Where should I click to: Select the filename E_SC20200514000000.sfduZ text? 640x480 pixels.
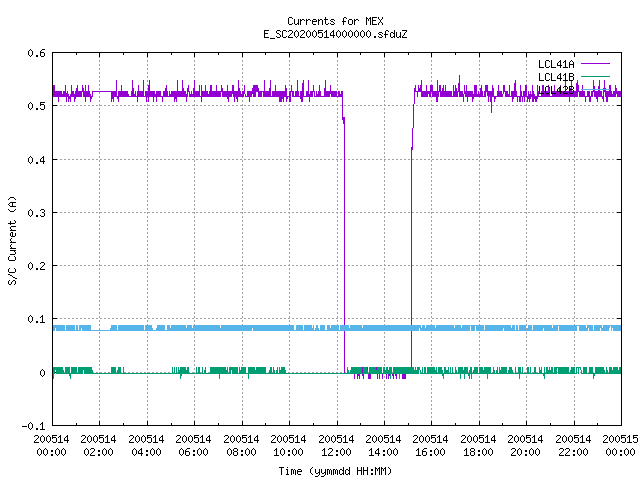pyautogui.click(x=335, y=34)
